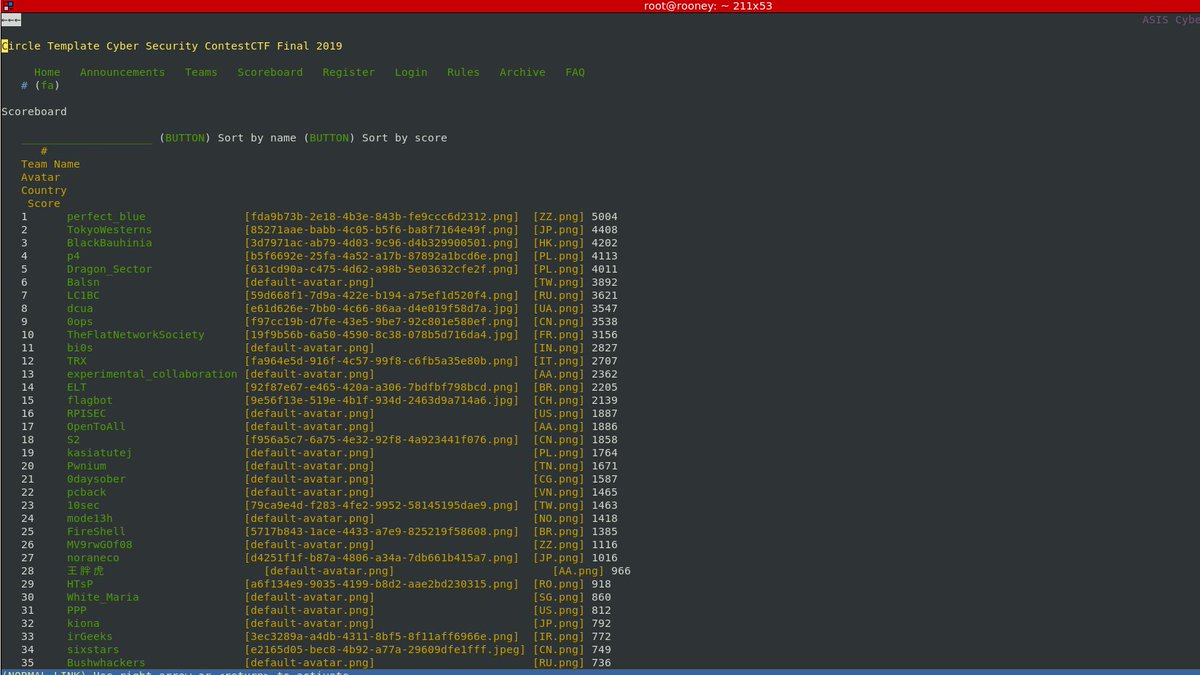Click the [ZZ.png] flag of perfect_blue
This screenshot has height=675, width=1200.
(x=559, y=216)
